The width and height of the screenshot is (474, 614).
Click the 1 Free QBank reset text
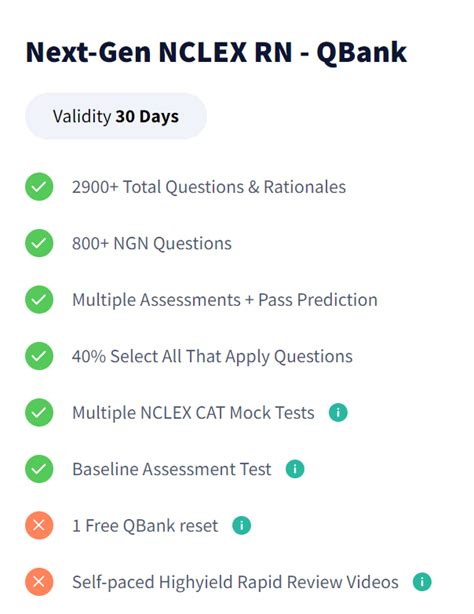[145, 526]
